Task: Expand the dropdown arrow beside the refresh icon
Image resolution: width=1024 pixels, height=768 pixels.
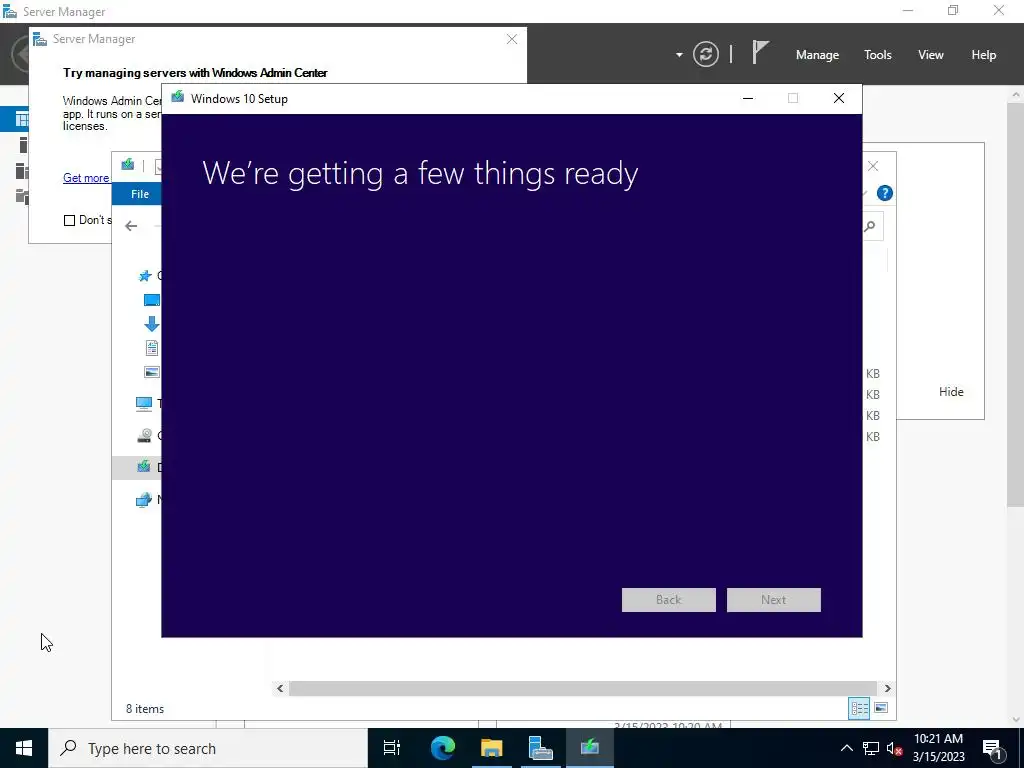Action: click(679, 55)
